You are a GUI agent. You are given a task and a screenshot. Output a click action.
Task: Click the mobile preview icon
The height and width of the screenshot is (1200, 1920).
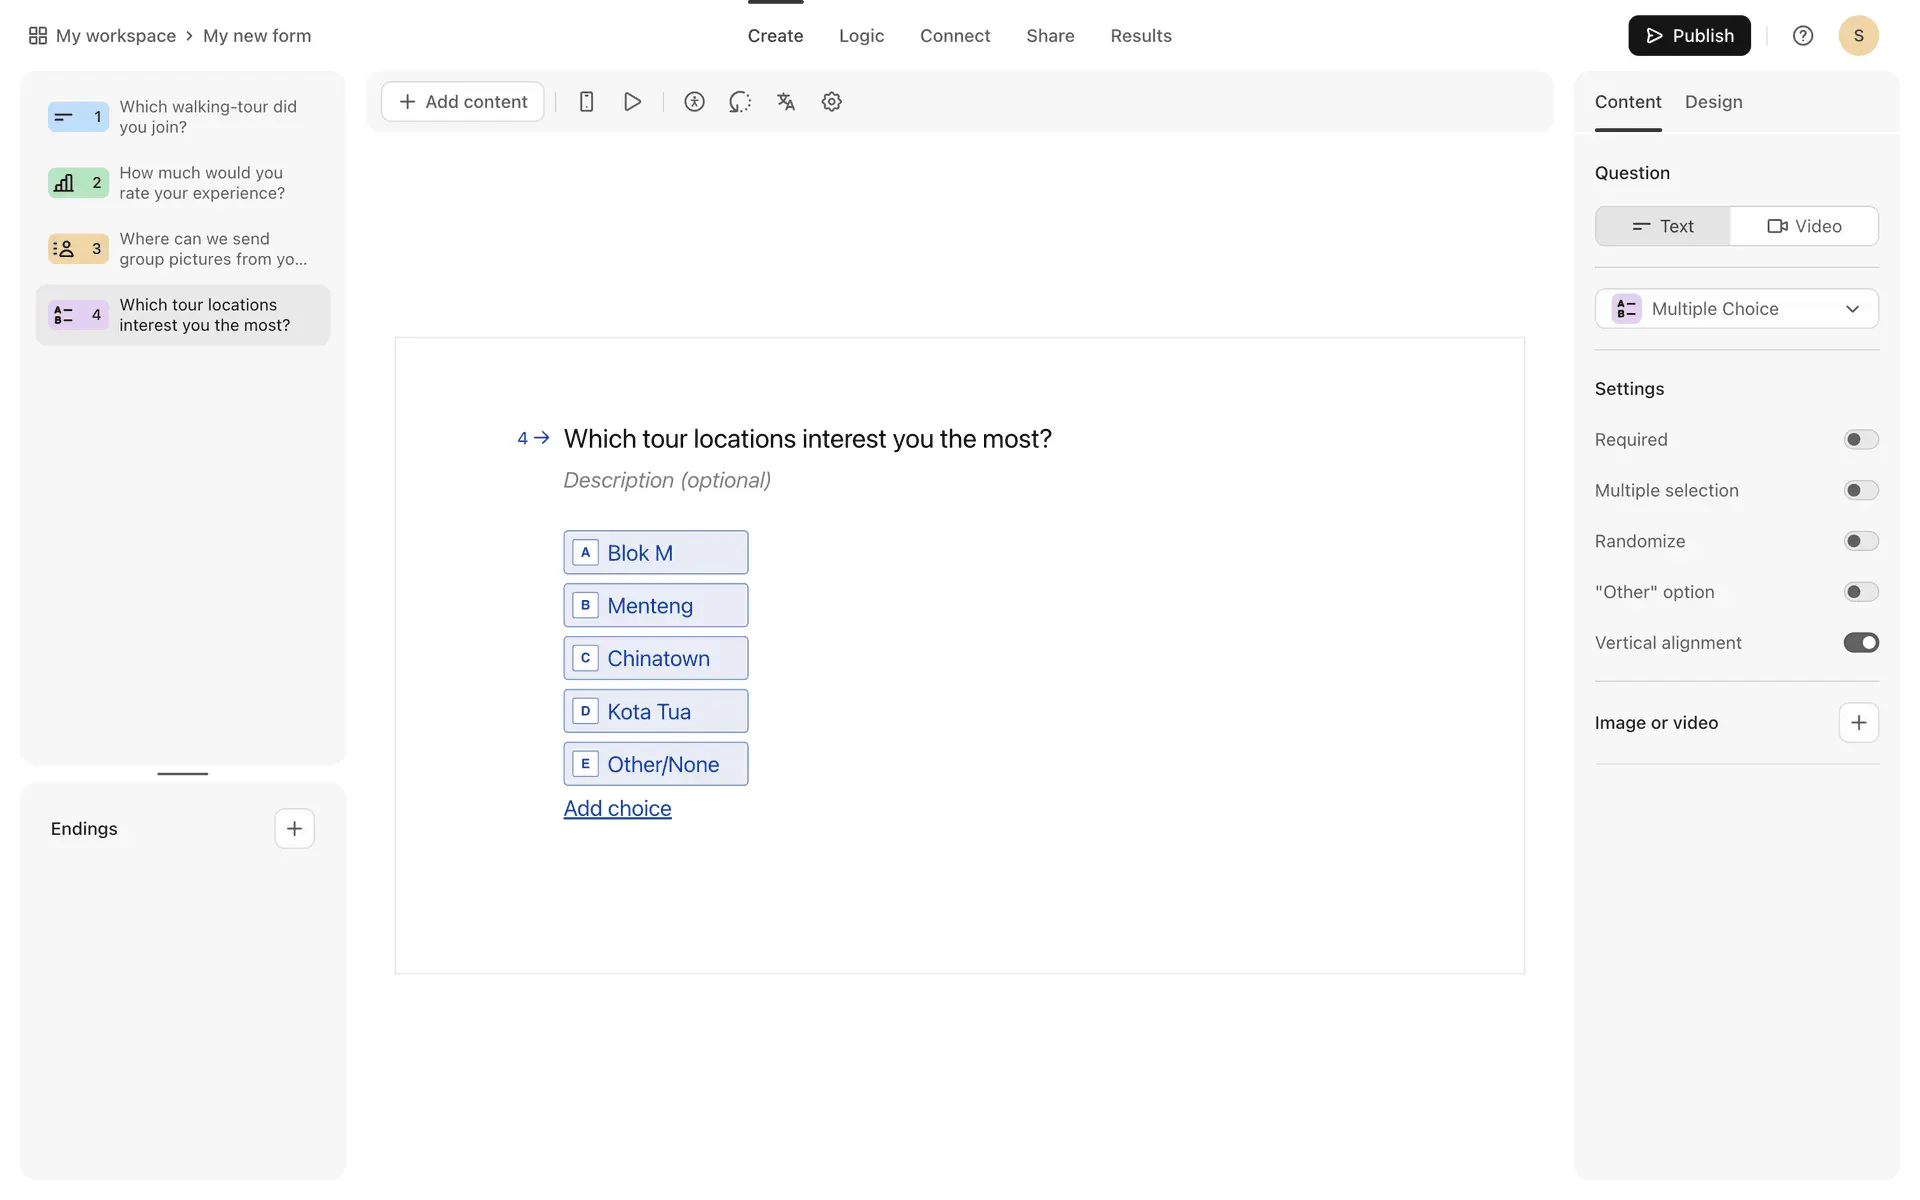587,102
